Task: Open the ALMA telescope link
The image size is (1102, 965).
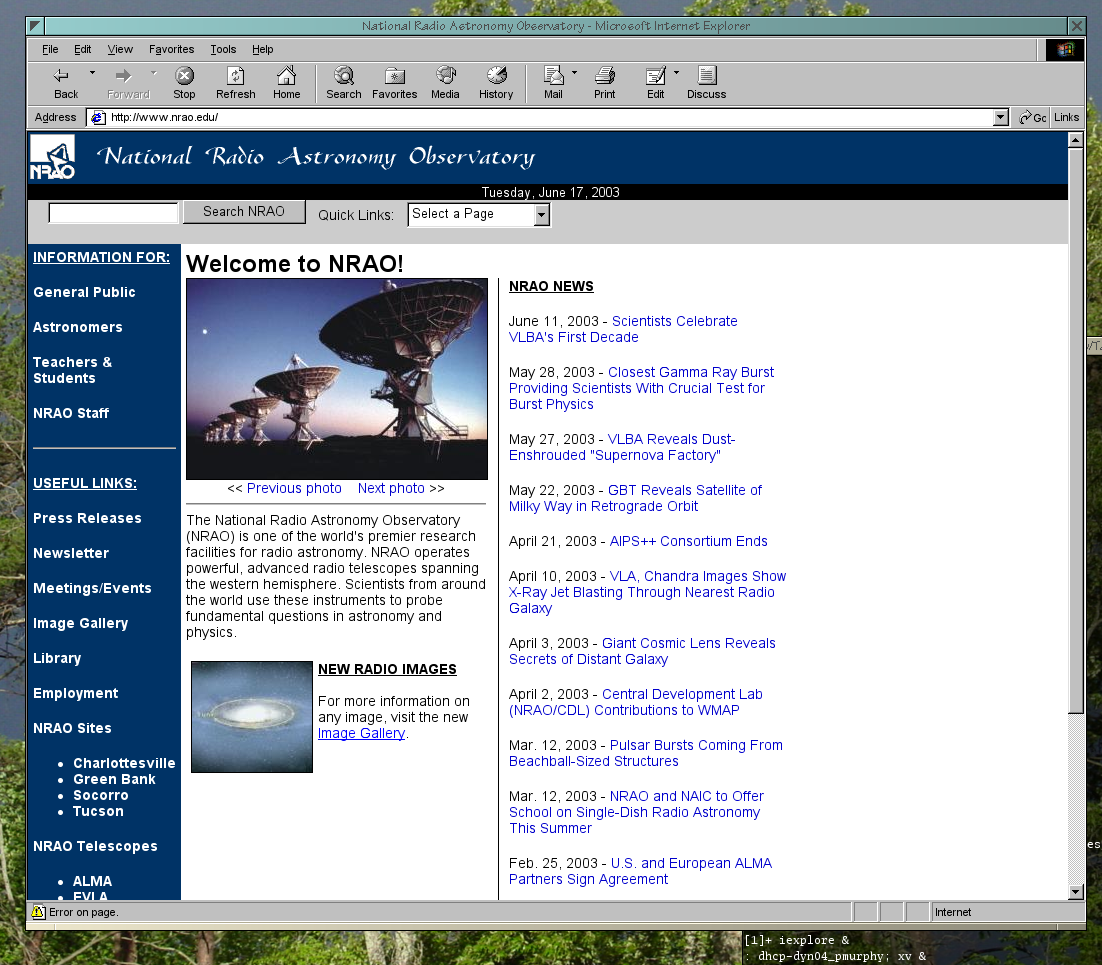Action: point(92,881)
